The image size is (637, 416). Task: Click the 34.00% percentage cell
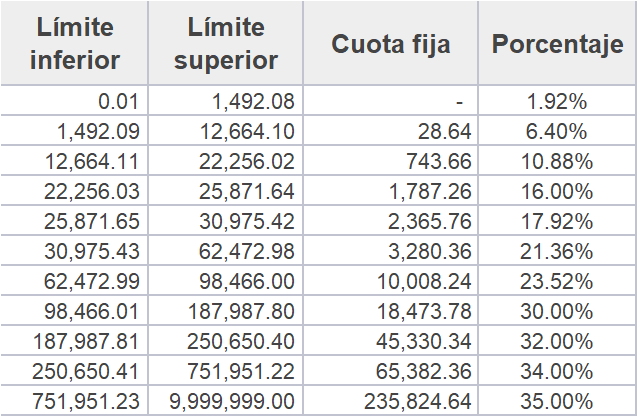[x=557, y=371]
